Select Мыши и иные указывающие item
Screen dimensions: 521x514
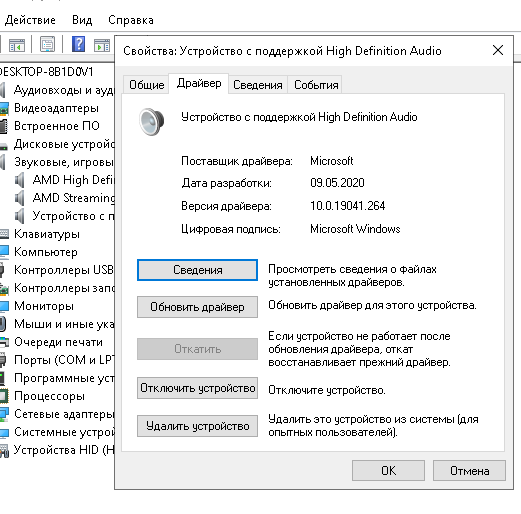pos(64,324)
